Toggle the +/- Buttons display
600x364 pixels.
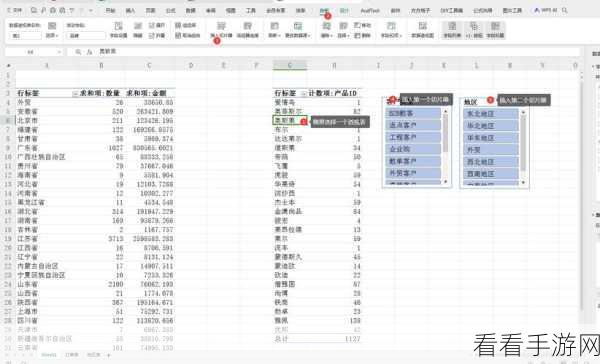pyautogui.click(x=474, y=30)
